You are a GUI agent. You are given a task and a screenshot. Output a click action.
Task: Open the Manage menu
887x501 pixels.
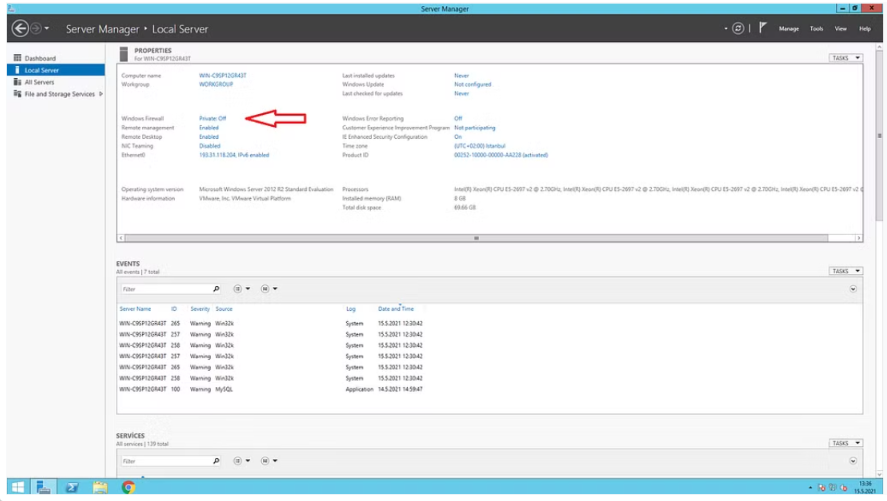789,28
